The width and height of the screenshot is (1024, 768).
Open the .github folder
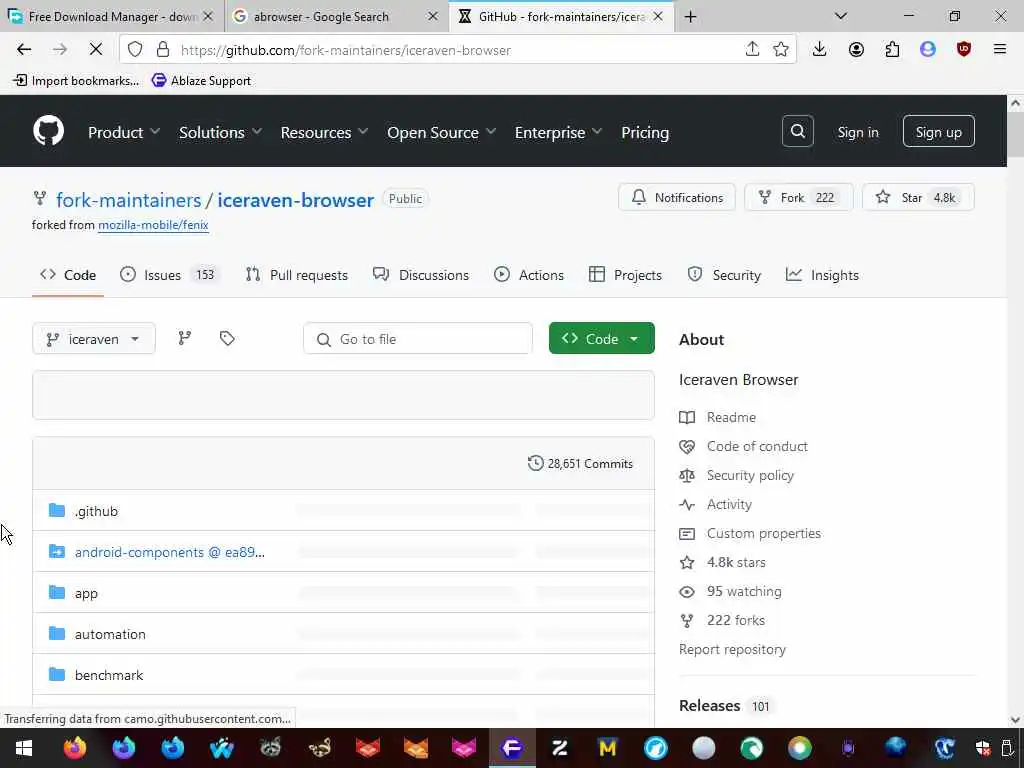(x=96, y=511)
